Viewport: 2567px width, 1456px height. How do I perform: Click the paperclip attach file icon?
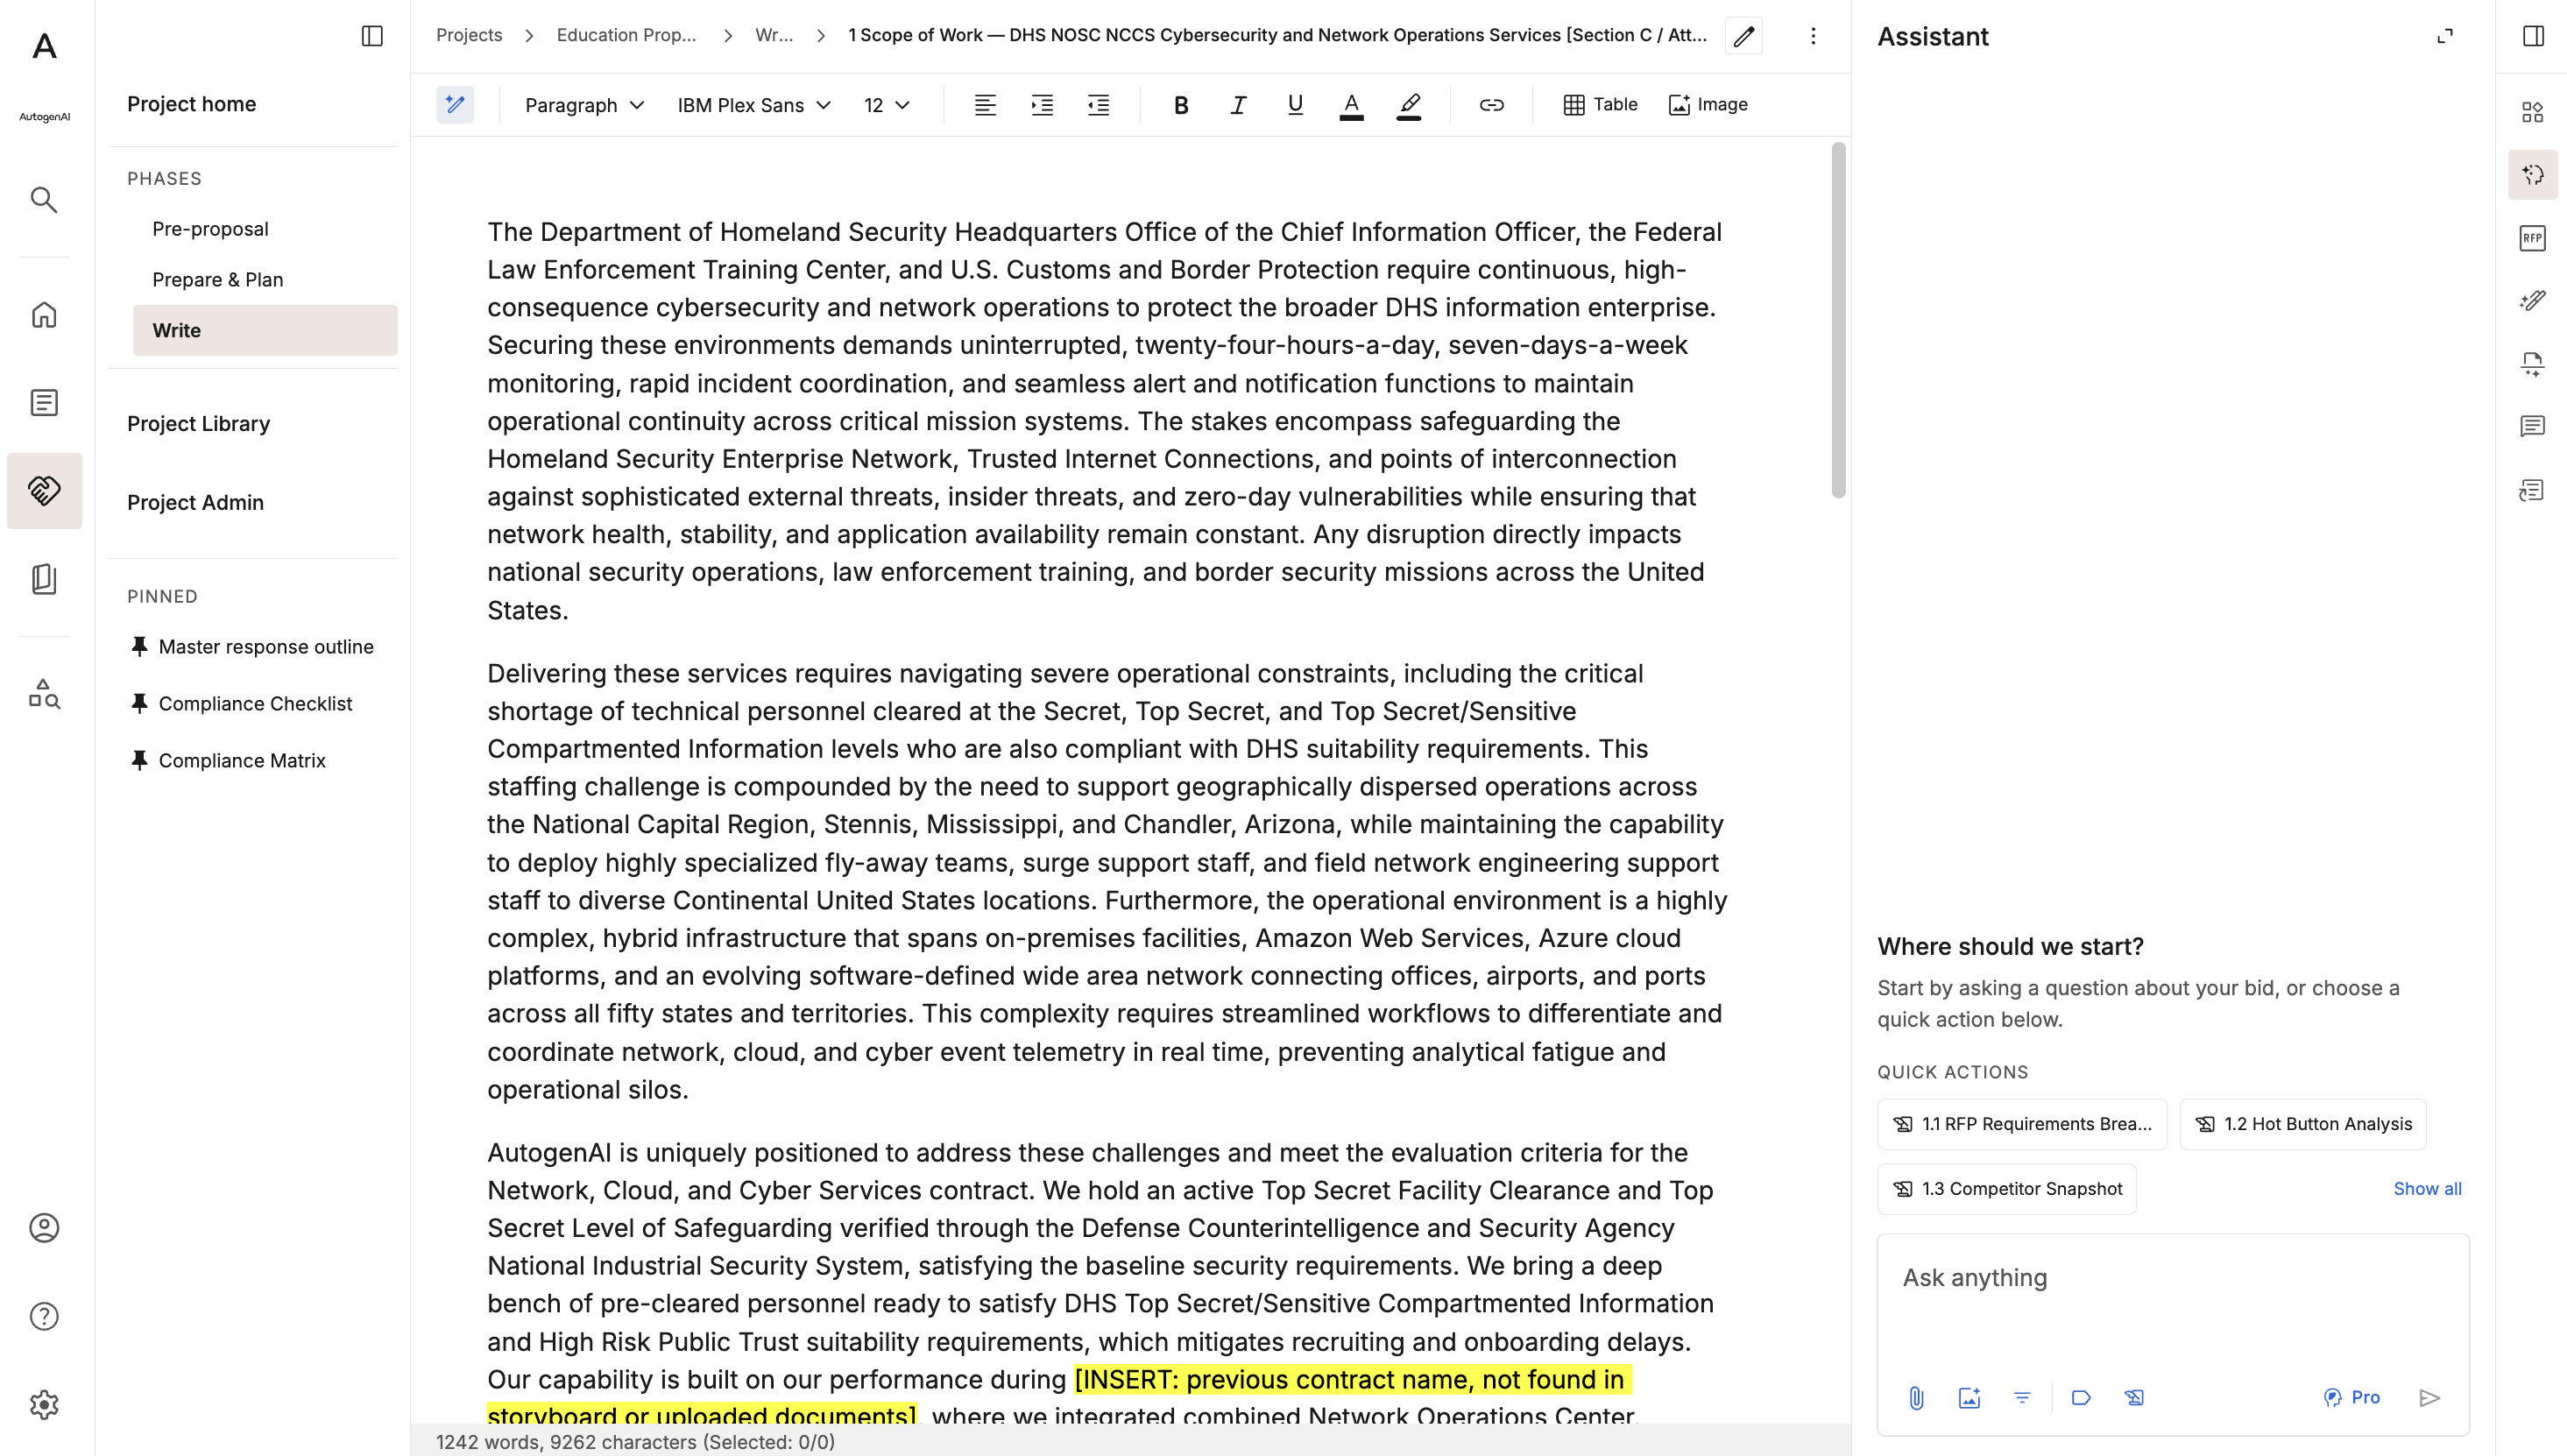click(x=1916, y=1398)
